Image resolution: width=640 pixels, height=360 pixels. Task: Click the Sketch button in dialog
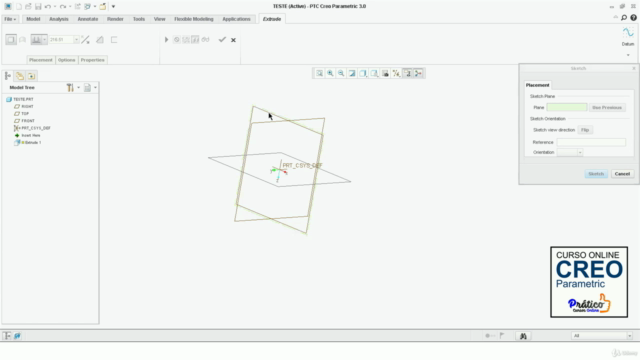pyautogui.click(x=596, y=174)
